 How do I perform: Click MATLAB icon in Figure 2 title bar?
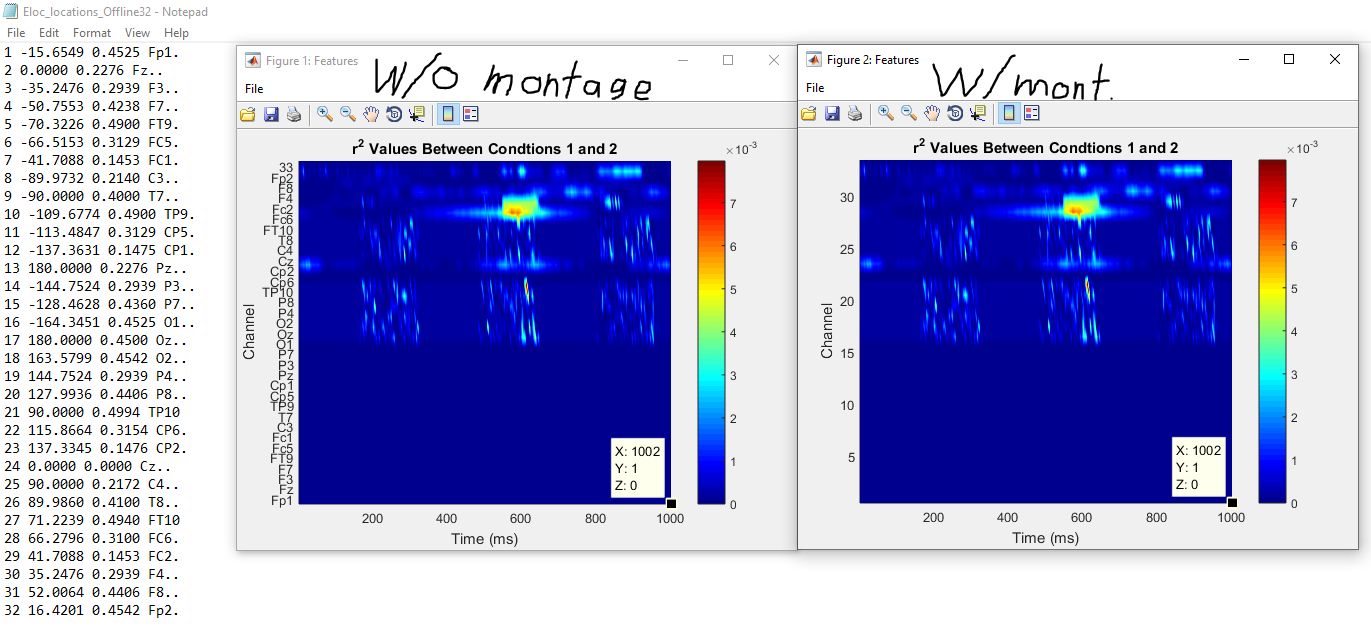[x=814, y=60]
